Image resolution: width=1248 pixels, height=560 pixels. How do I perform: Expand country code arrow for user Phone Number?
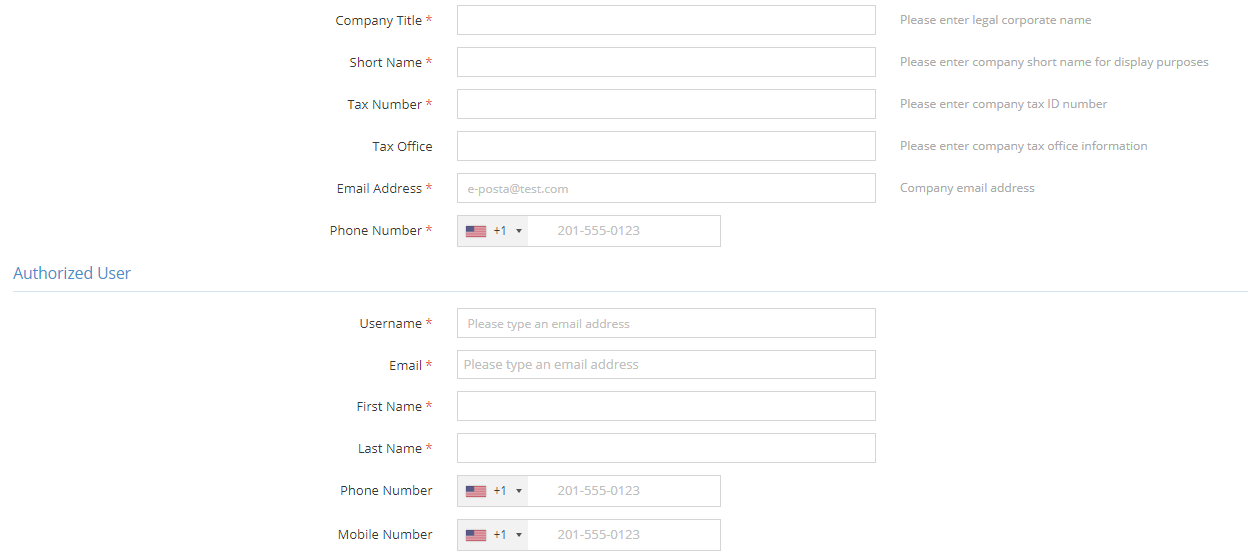tap(519, 491)
